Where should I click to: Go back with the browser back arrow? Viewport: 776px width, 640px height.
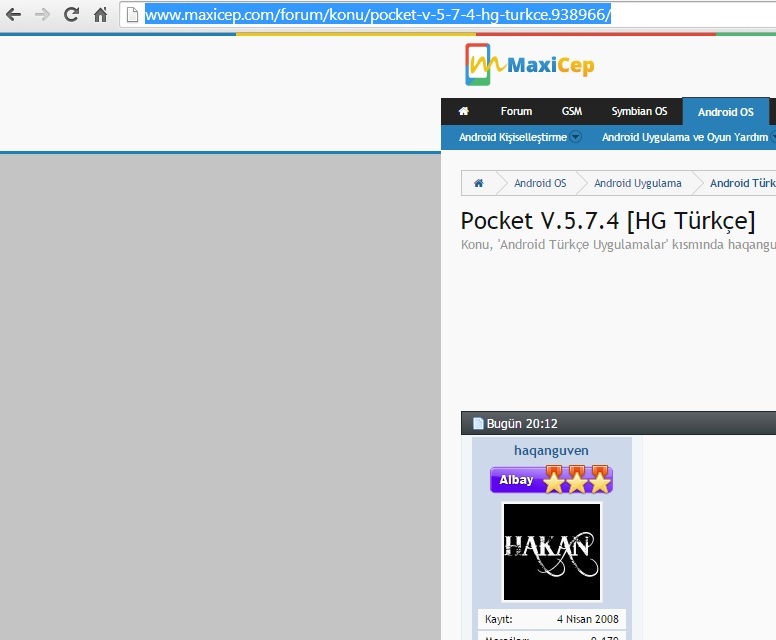[x=13, y=15]
